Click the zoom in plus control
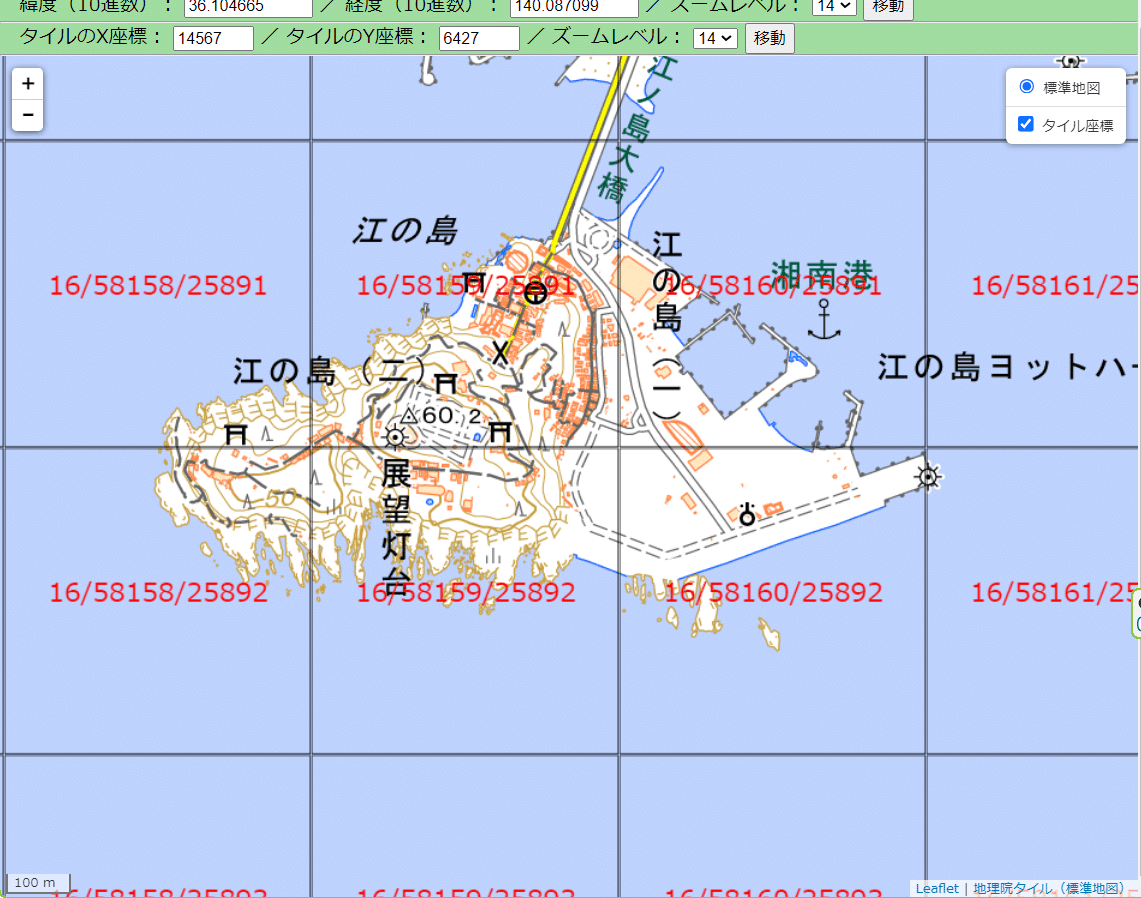1141x898 pixels. coord(27,83)
